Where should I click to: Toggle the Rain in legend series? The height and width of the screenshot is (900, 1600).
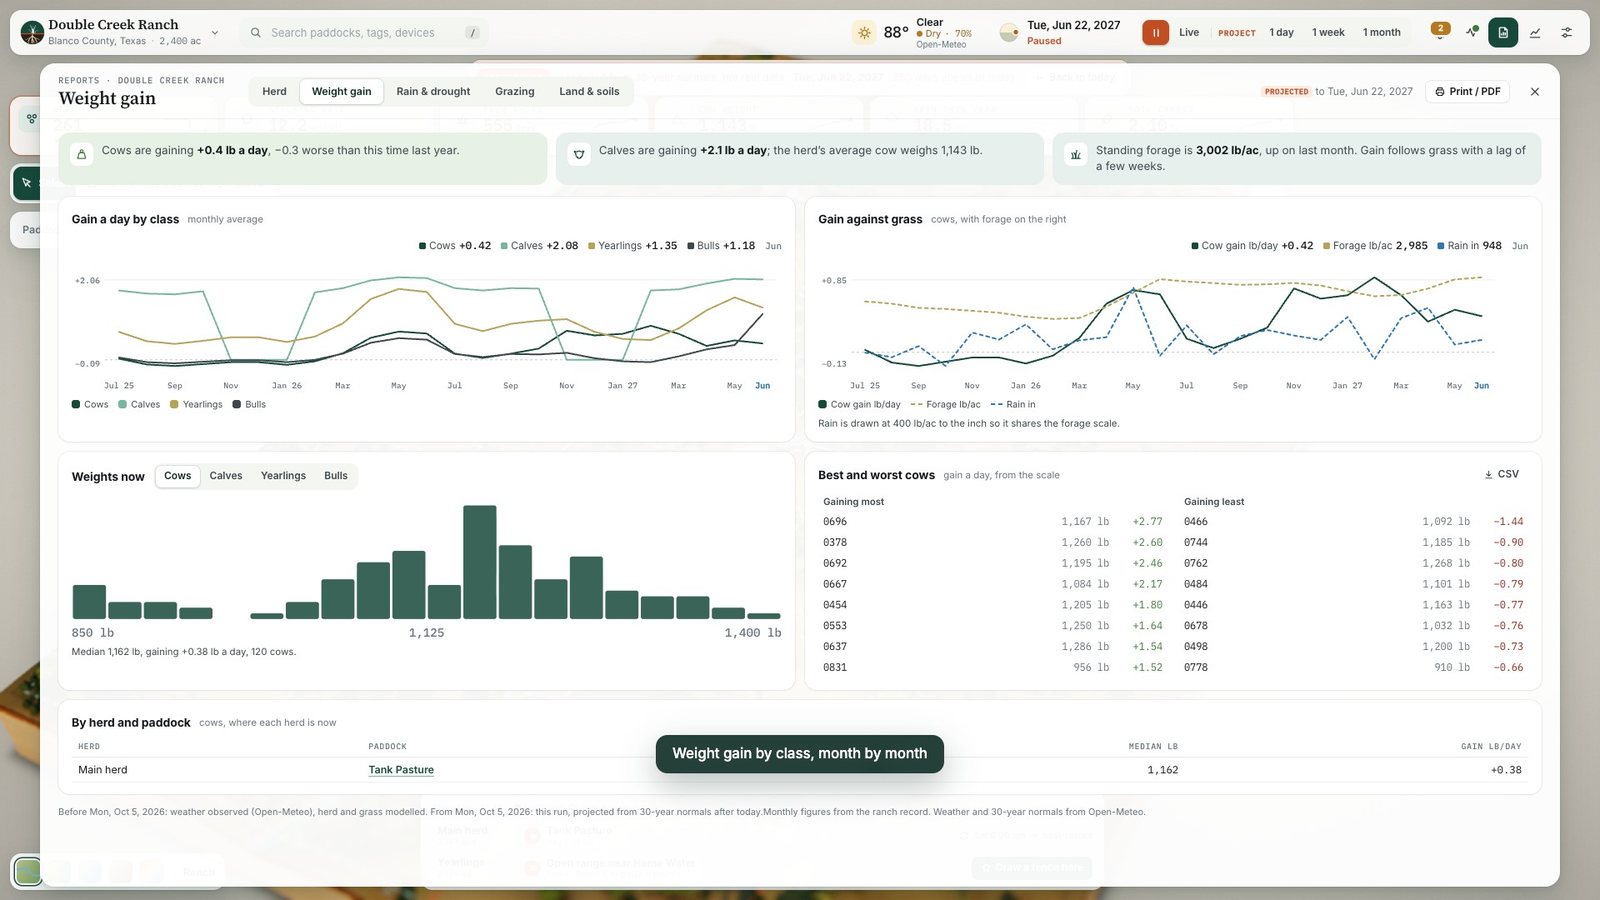point(1013,404)
